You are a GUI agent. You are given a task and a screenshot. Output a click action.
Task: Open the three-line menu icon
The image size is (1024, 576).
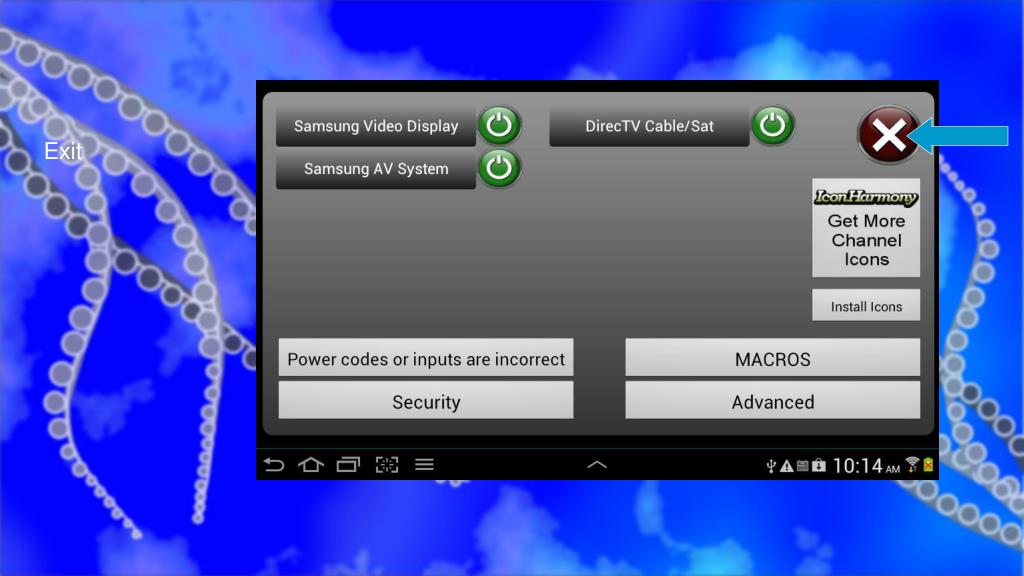click(424, 465)
